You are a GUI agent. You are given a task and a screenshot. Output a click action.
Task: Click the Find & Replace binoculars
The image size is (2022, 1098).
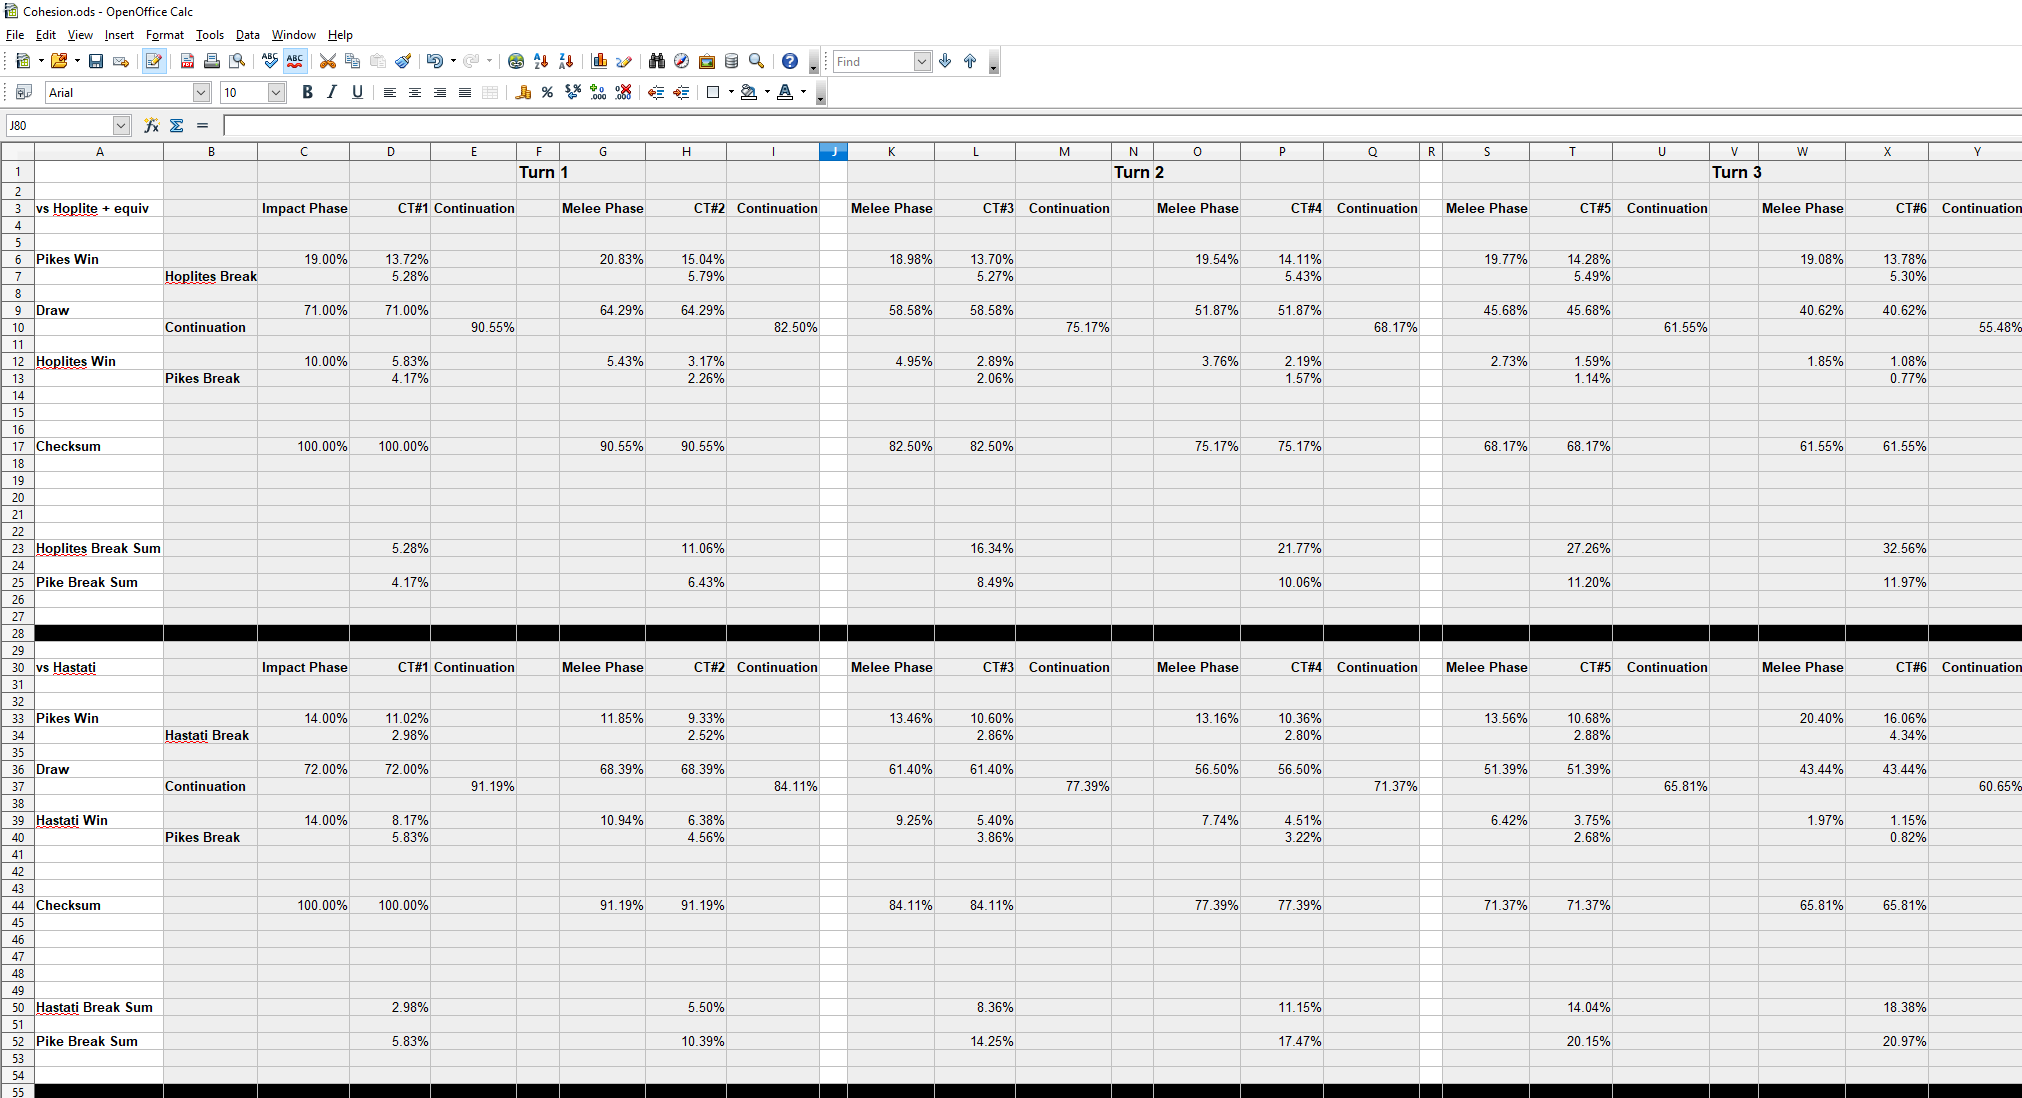pos(656,61)
